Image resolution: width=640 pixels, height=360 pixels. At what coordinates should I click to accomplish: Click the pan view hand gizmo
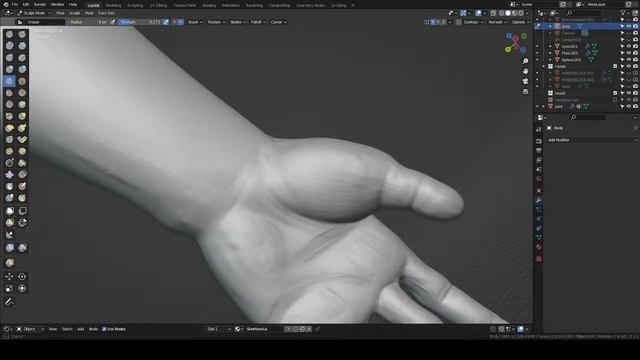pyautogui.click(x=525, y=71)
